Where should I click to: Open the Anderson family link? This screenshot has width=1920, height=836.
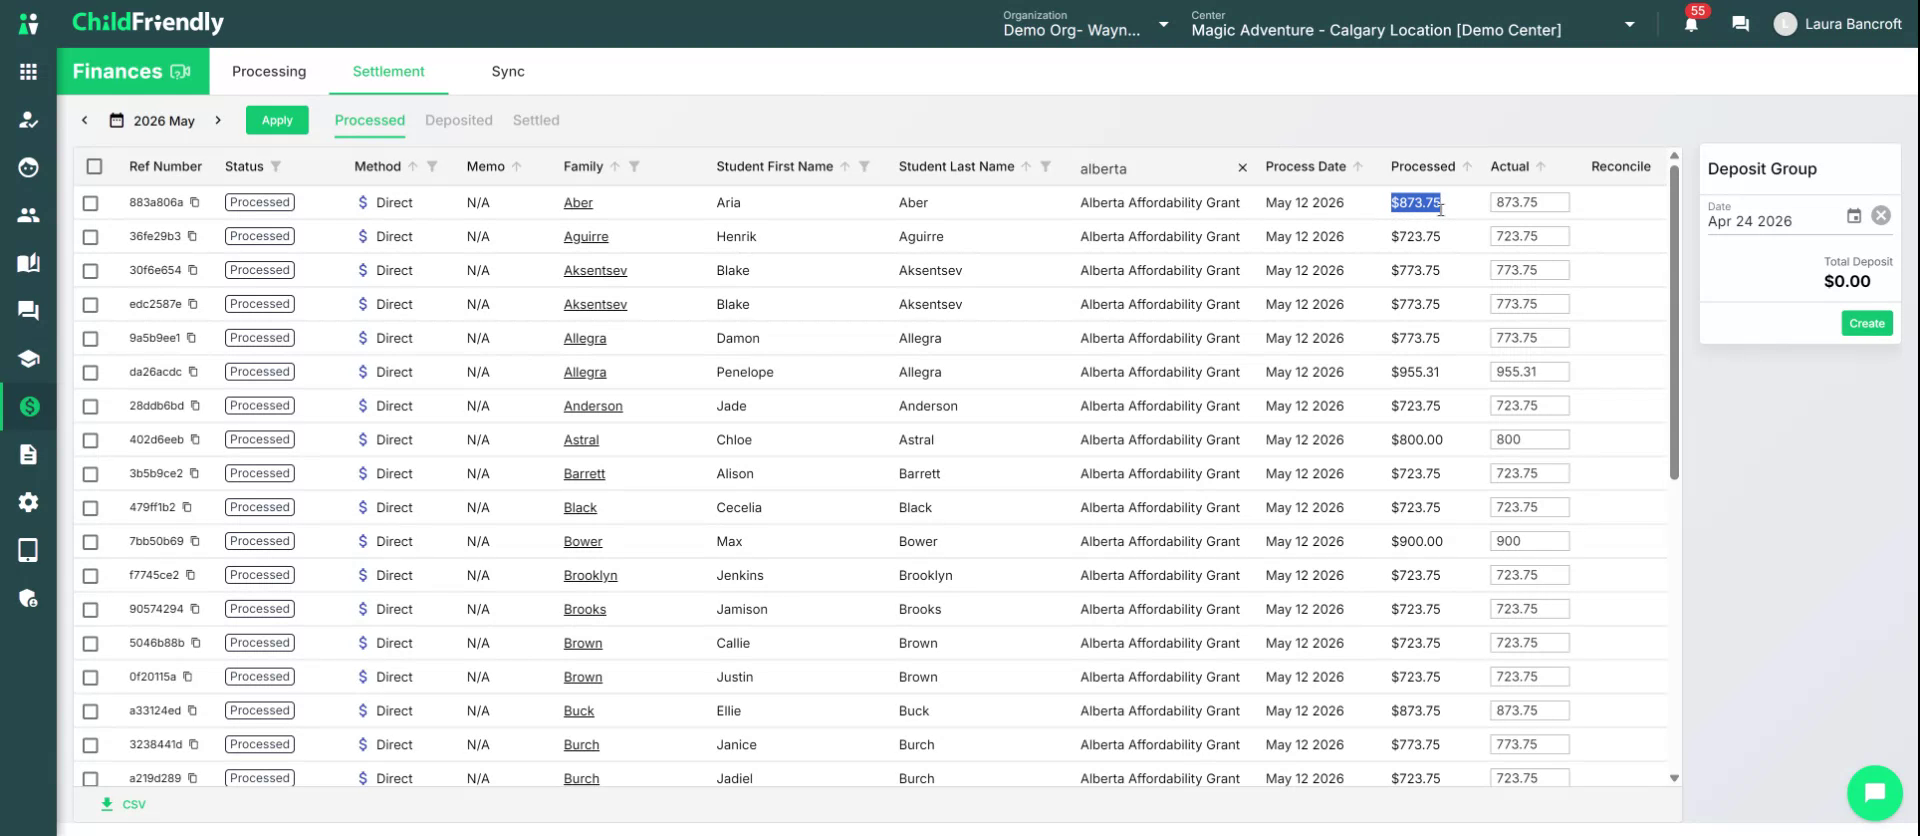click(x=593, y=406)
